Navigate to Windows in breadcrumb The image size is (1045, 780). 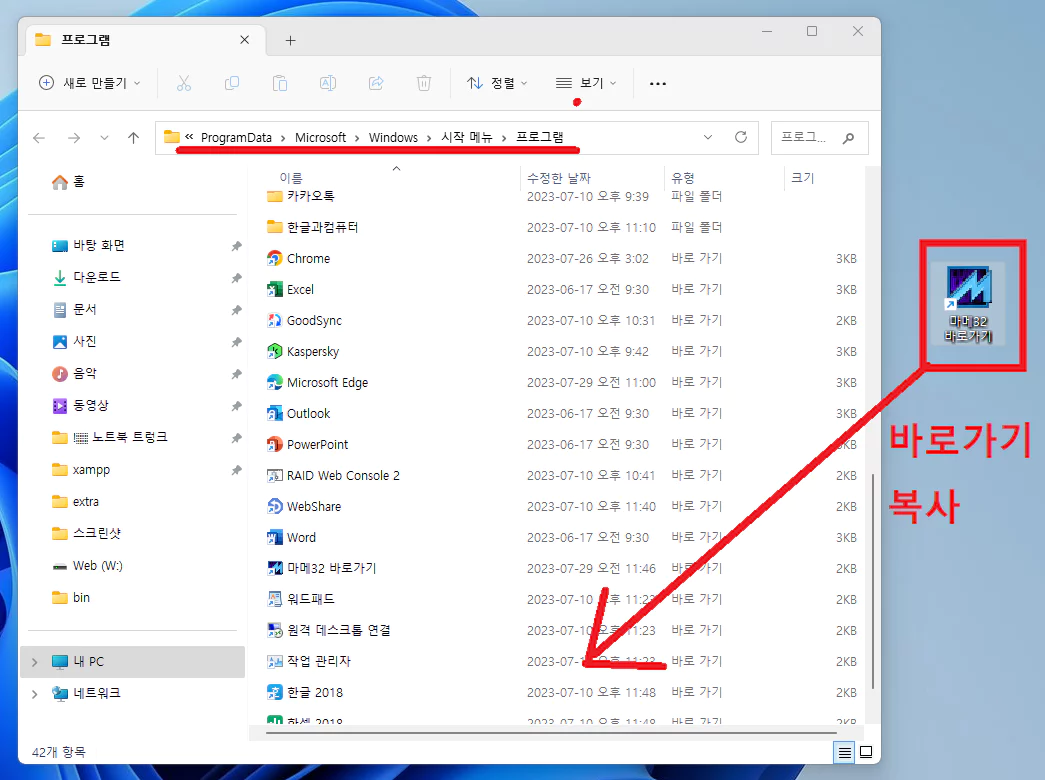point(393,137)
